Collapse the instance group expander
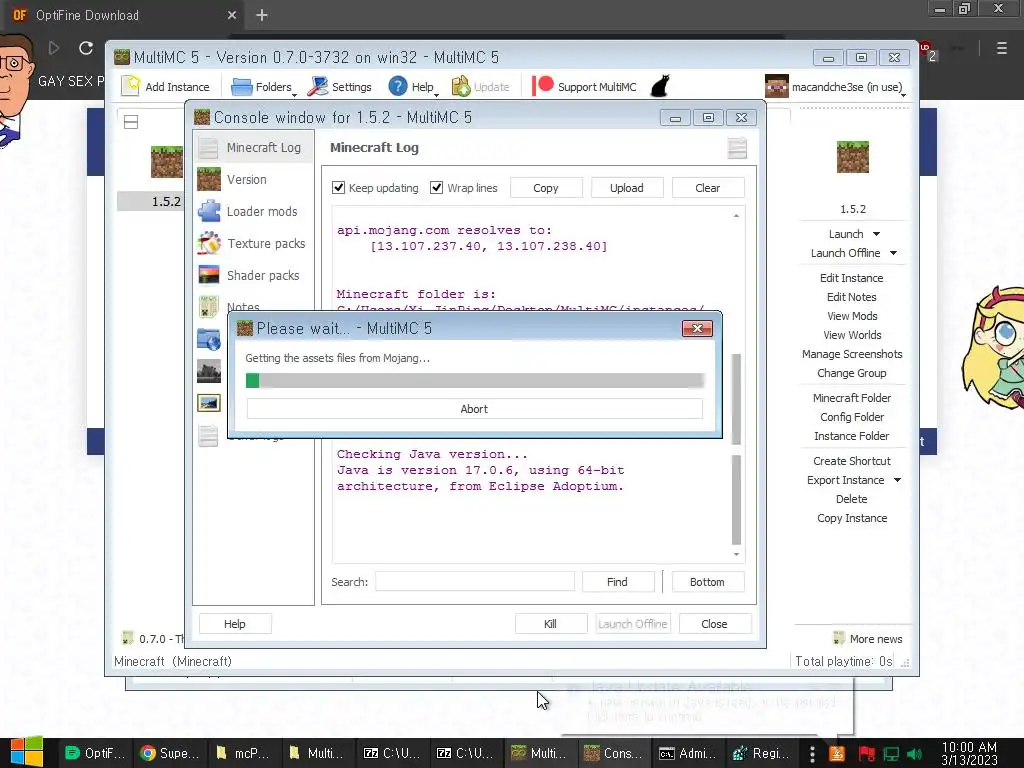Screen dimensions: 1024x768 pyautogui.click(x=131, y=121)
